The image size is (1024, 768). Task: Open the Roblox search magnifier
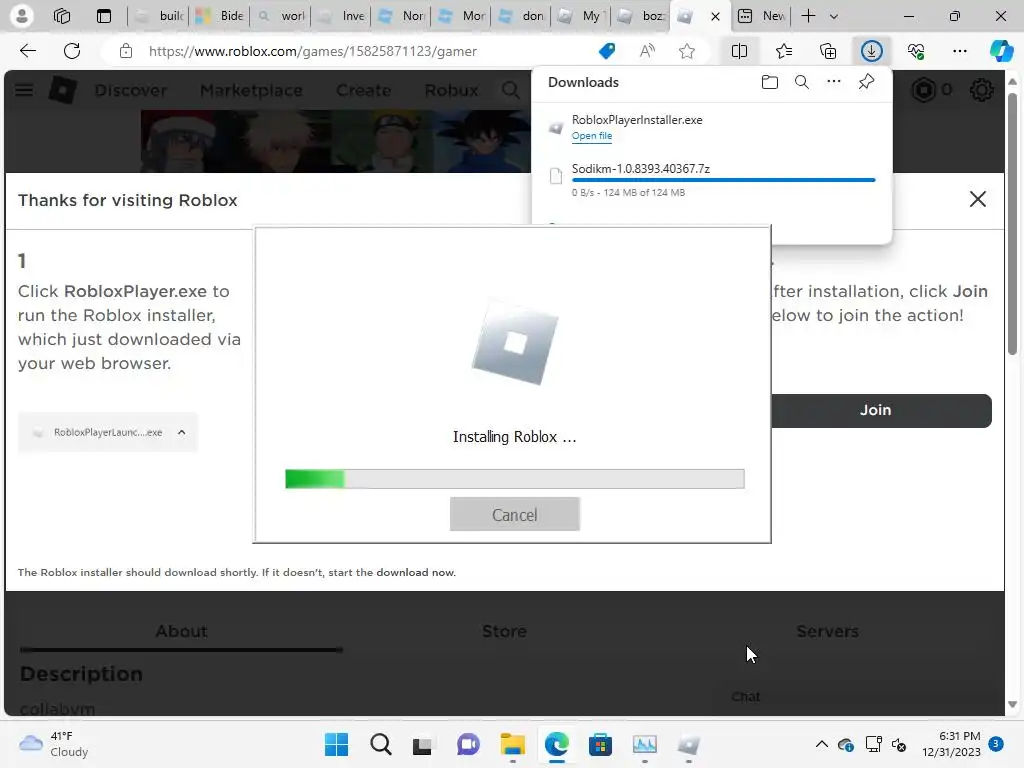tap(511, 90)
